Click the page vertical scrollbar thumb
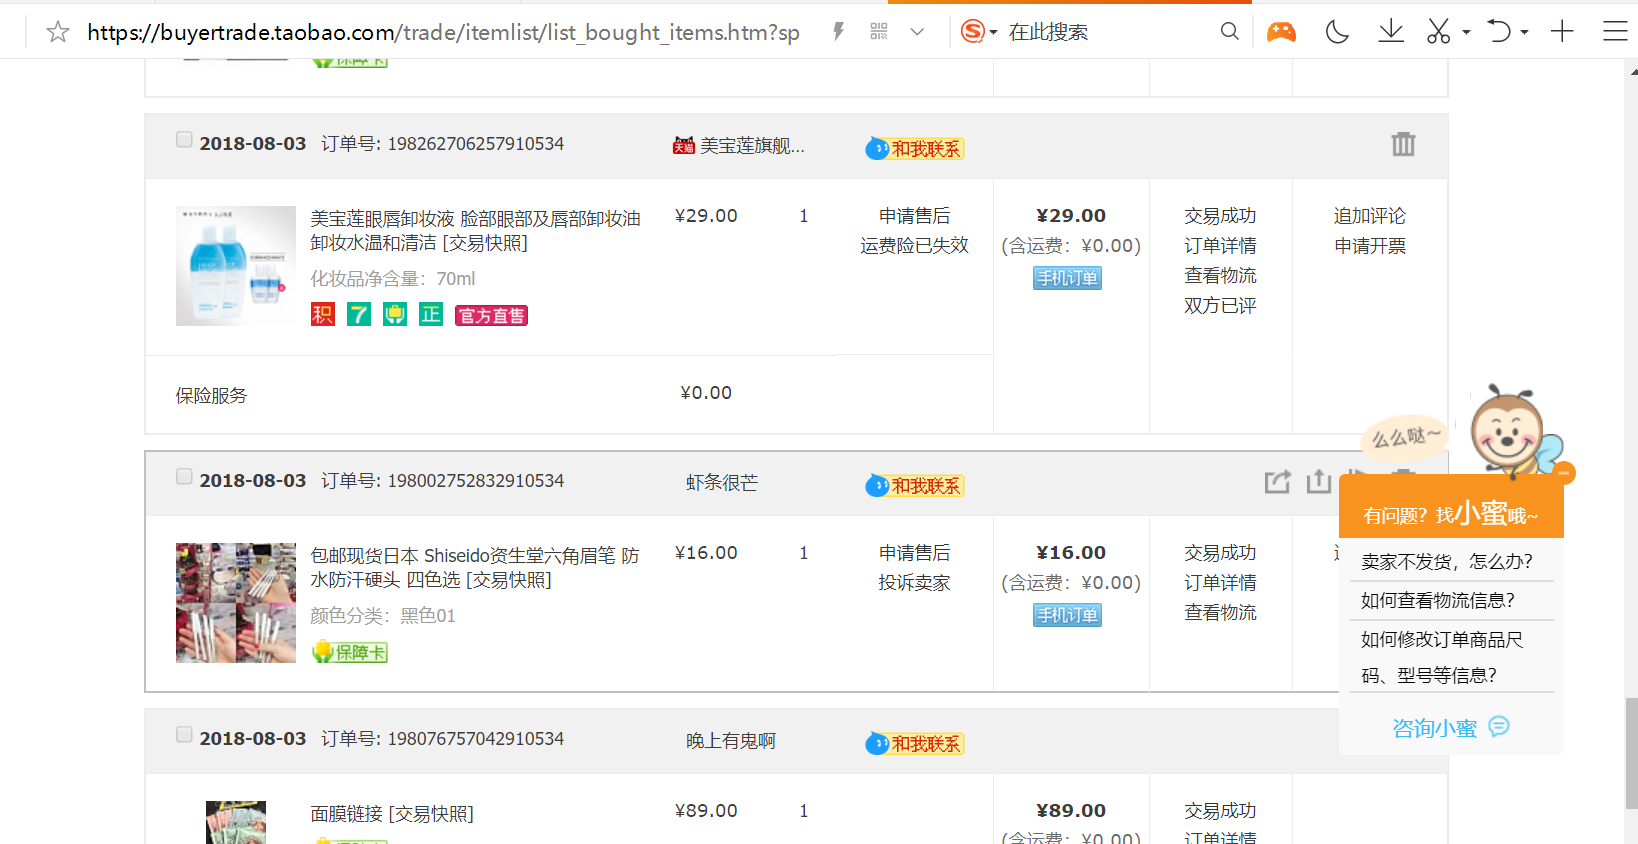 coord(1632,752)
